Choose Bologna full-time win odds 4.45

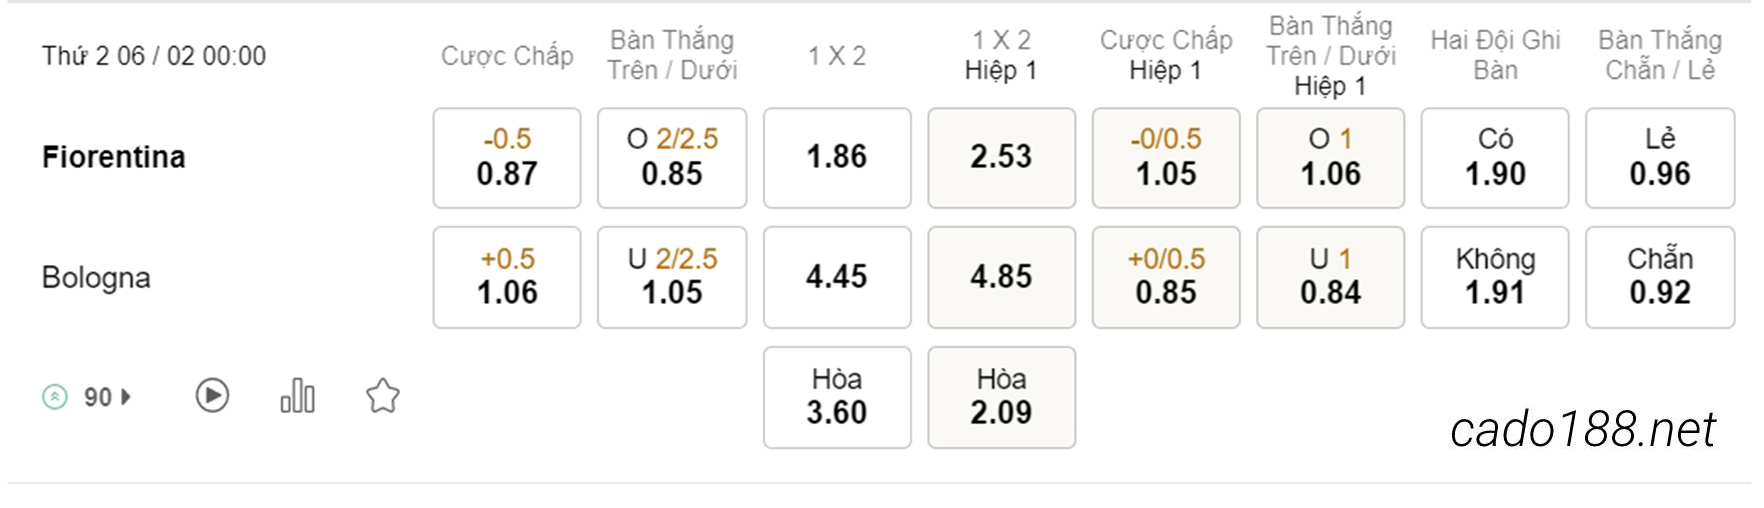[837, 277]
